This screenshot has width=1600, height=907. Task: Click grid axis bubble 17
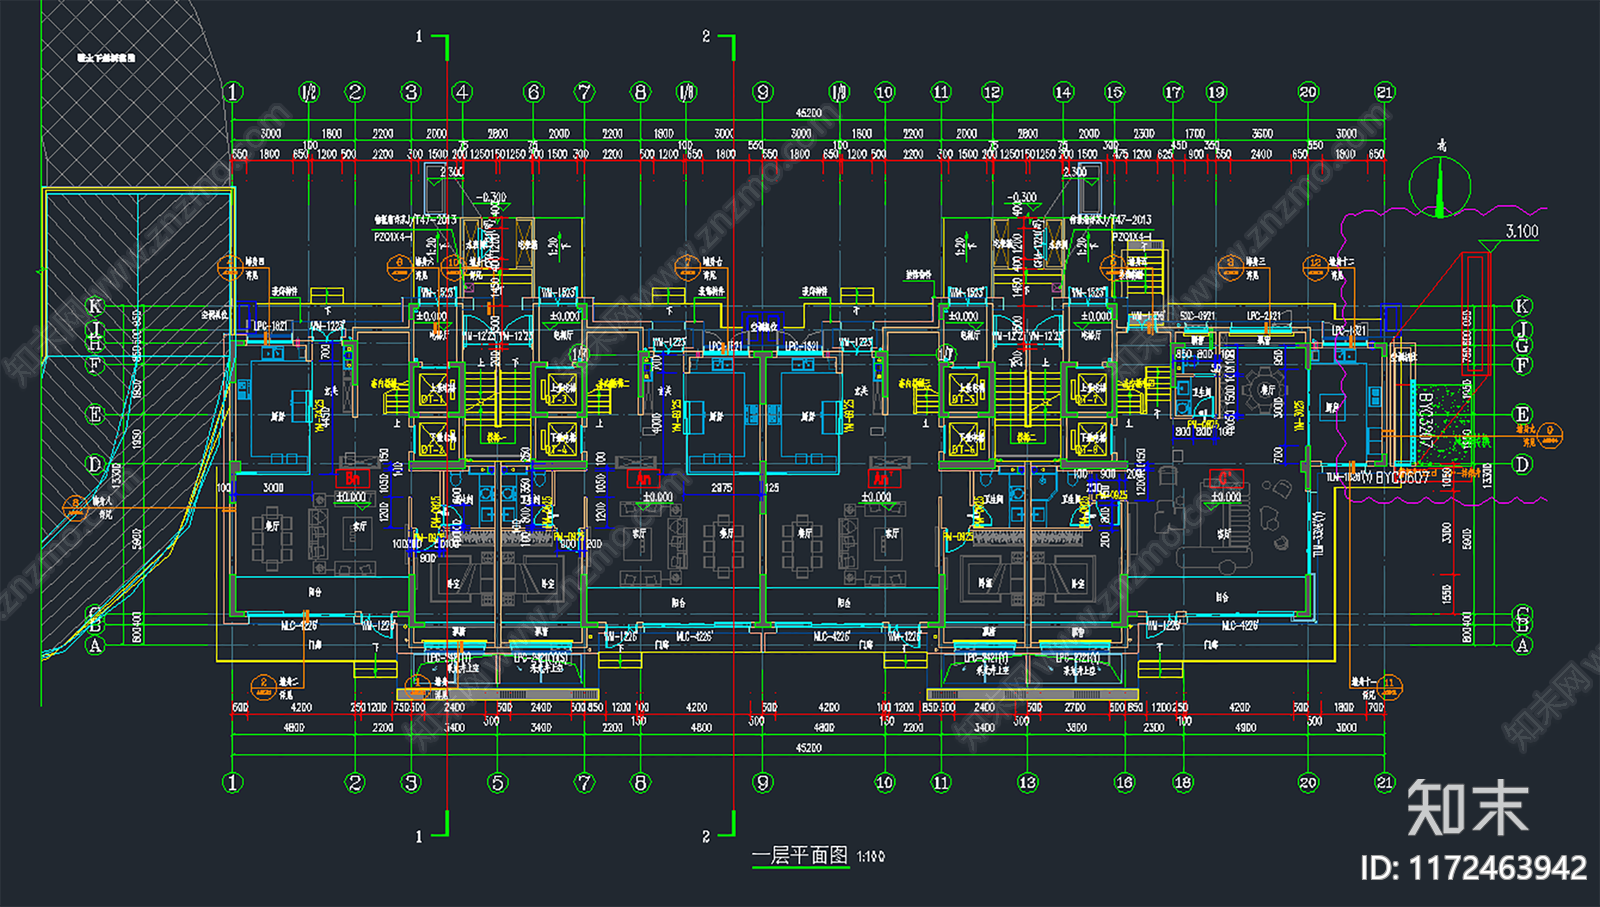pos(1173,92)
